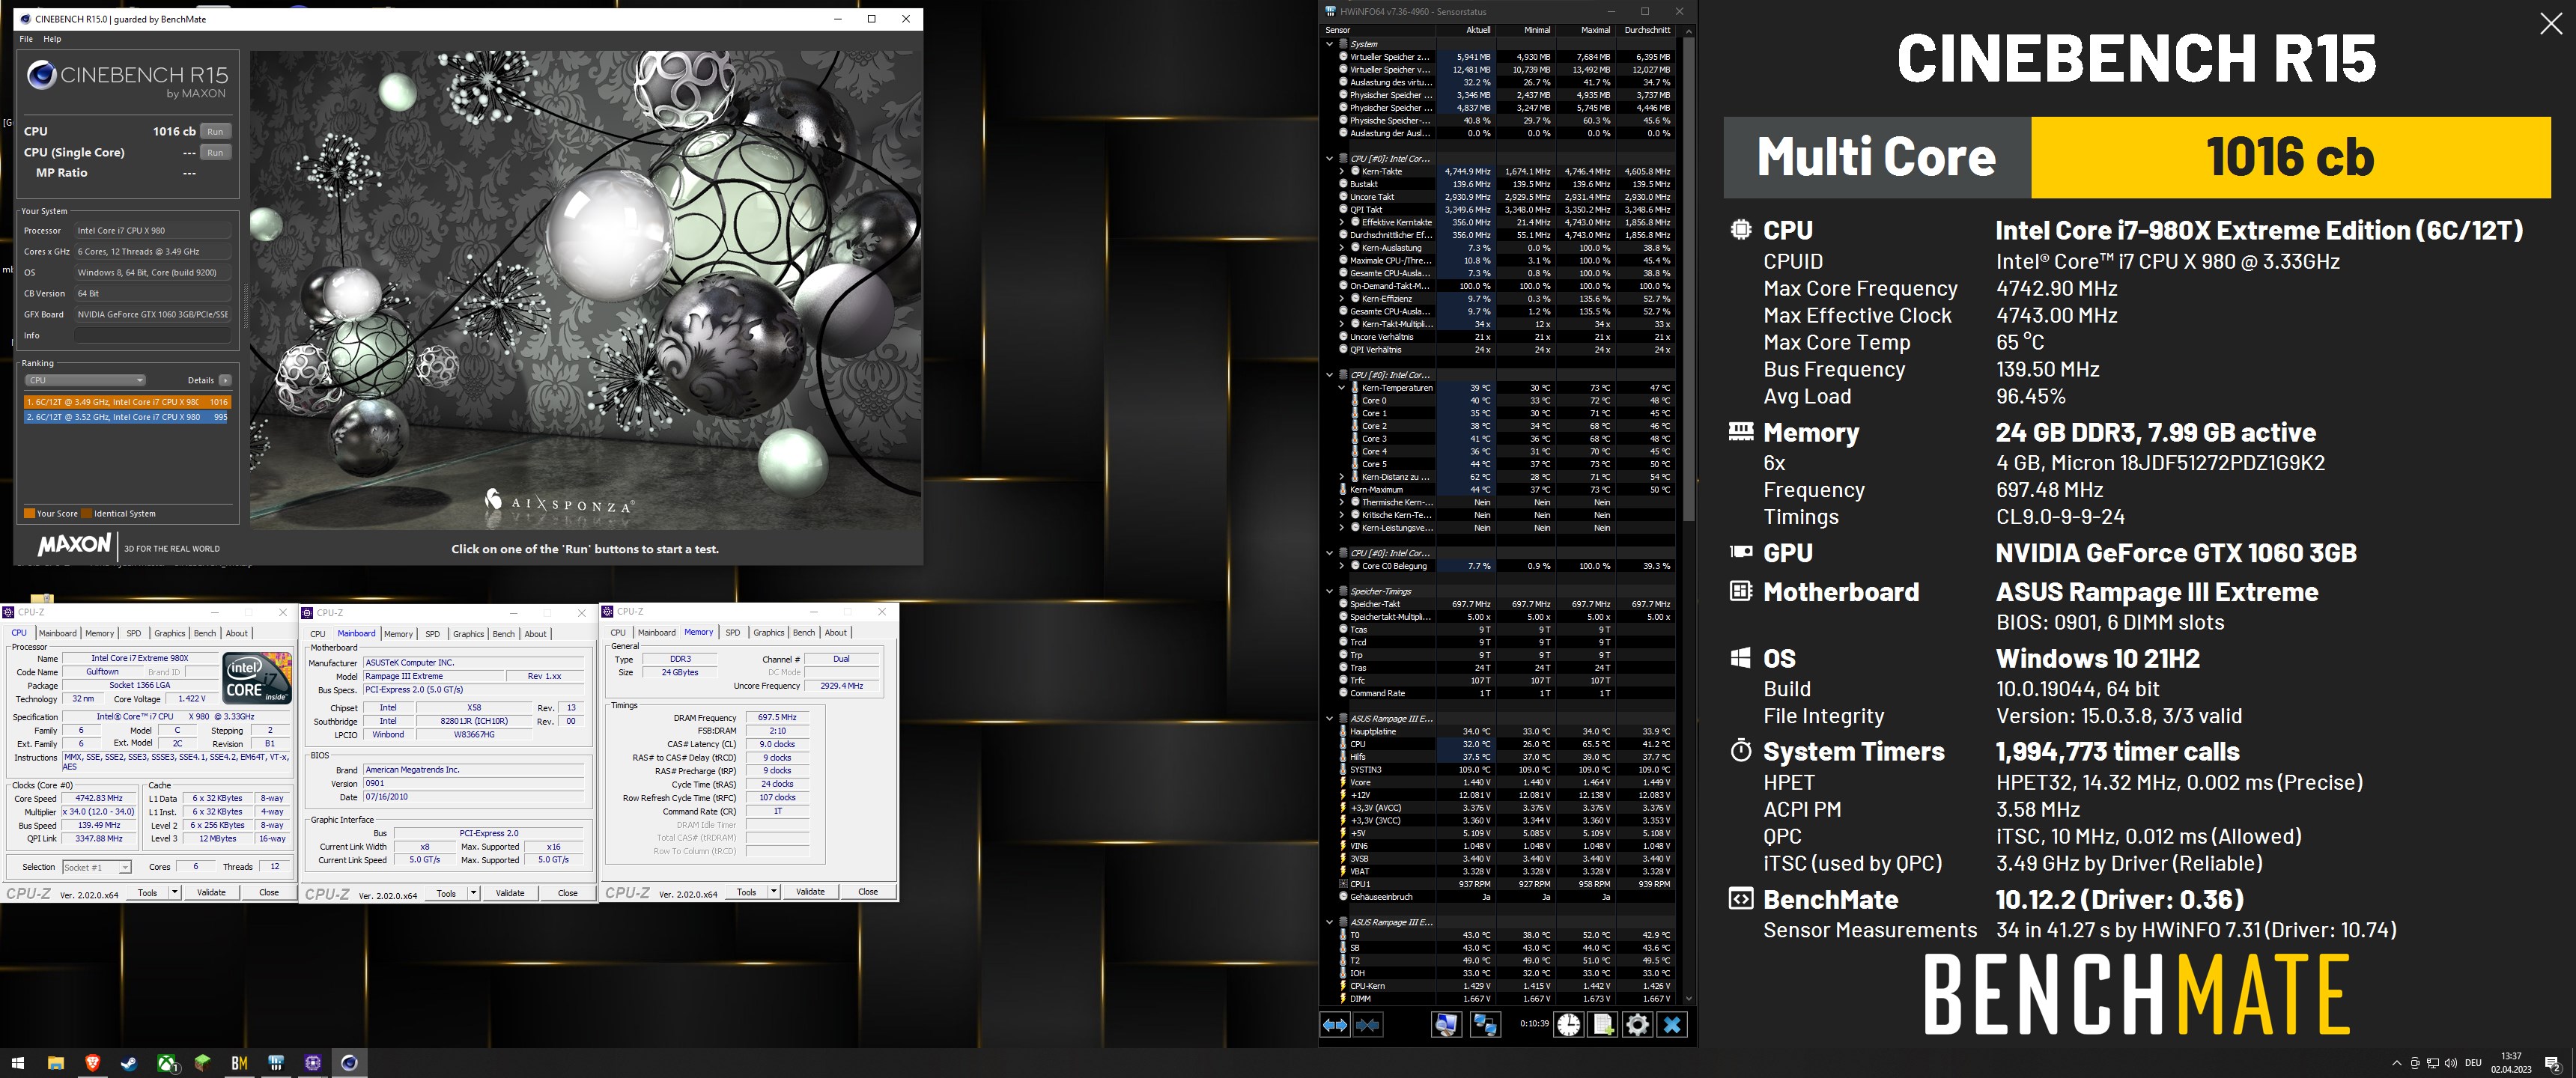The image size is (2576, 1078).
Task: Click keyboard language DEU indicator
Action: click(x=2473, y=1063)
